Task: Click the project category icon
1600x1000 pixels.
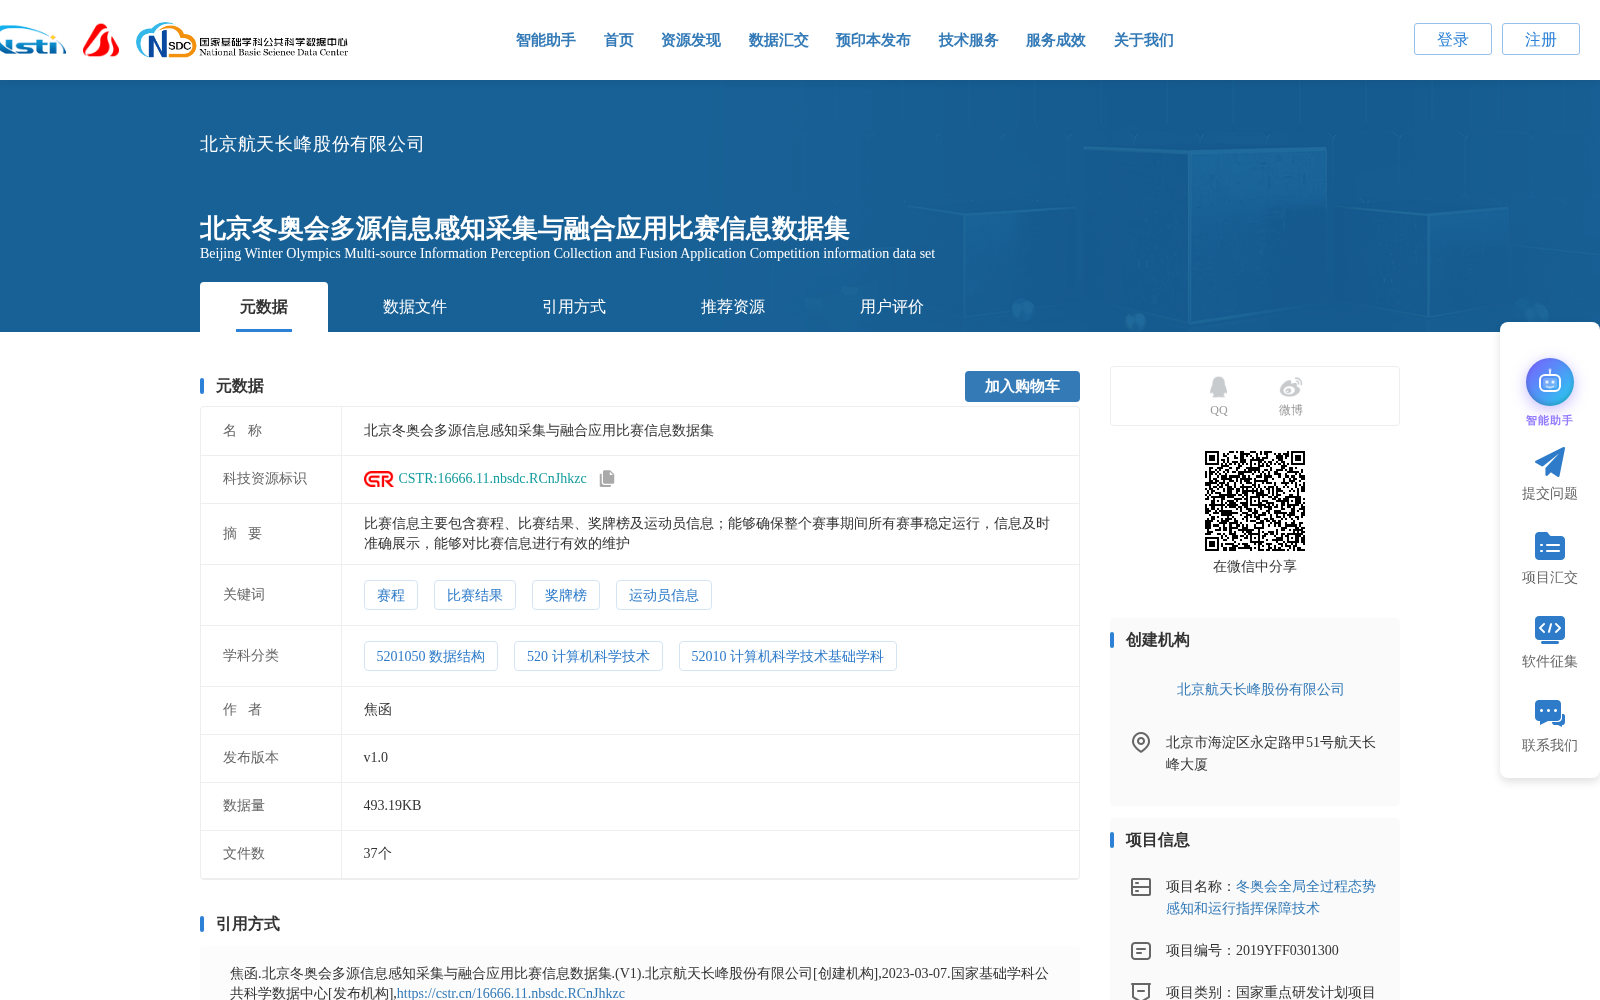Action: click(x=1141, y=992)
